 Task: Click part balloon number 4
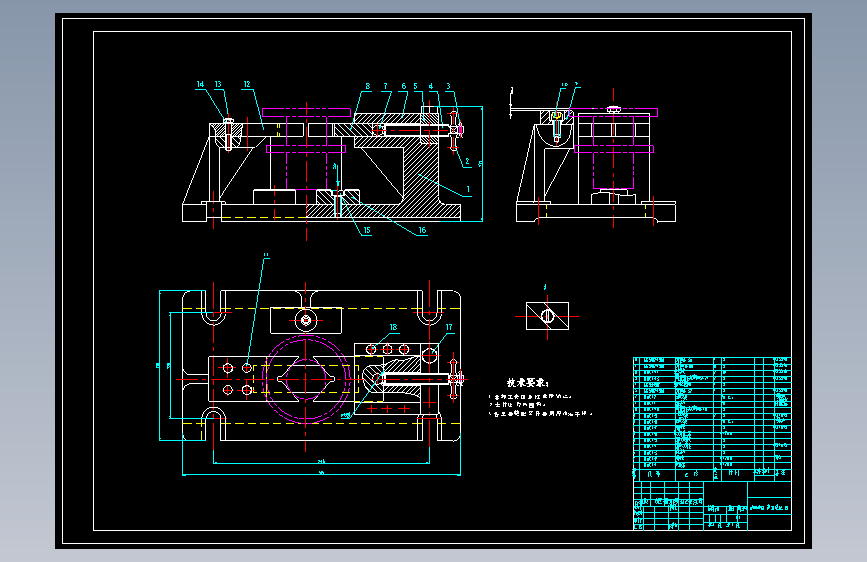click(431, 86)
